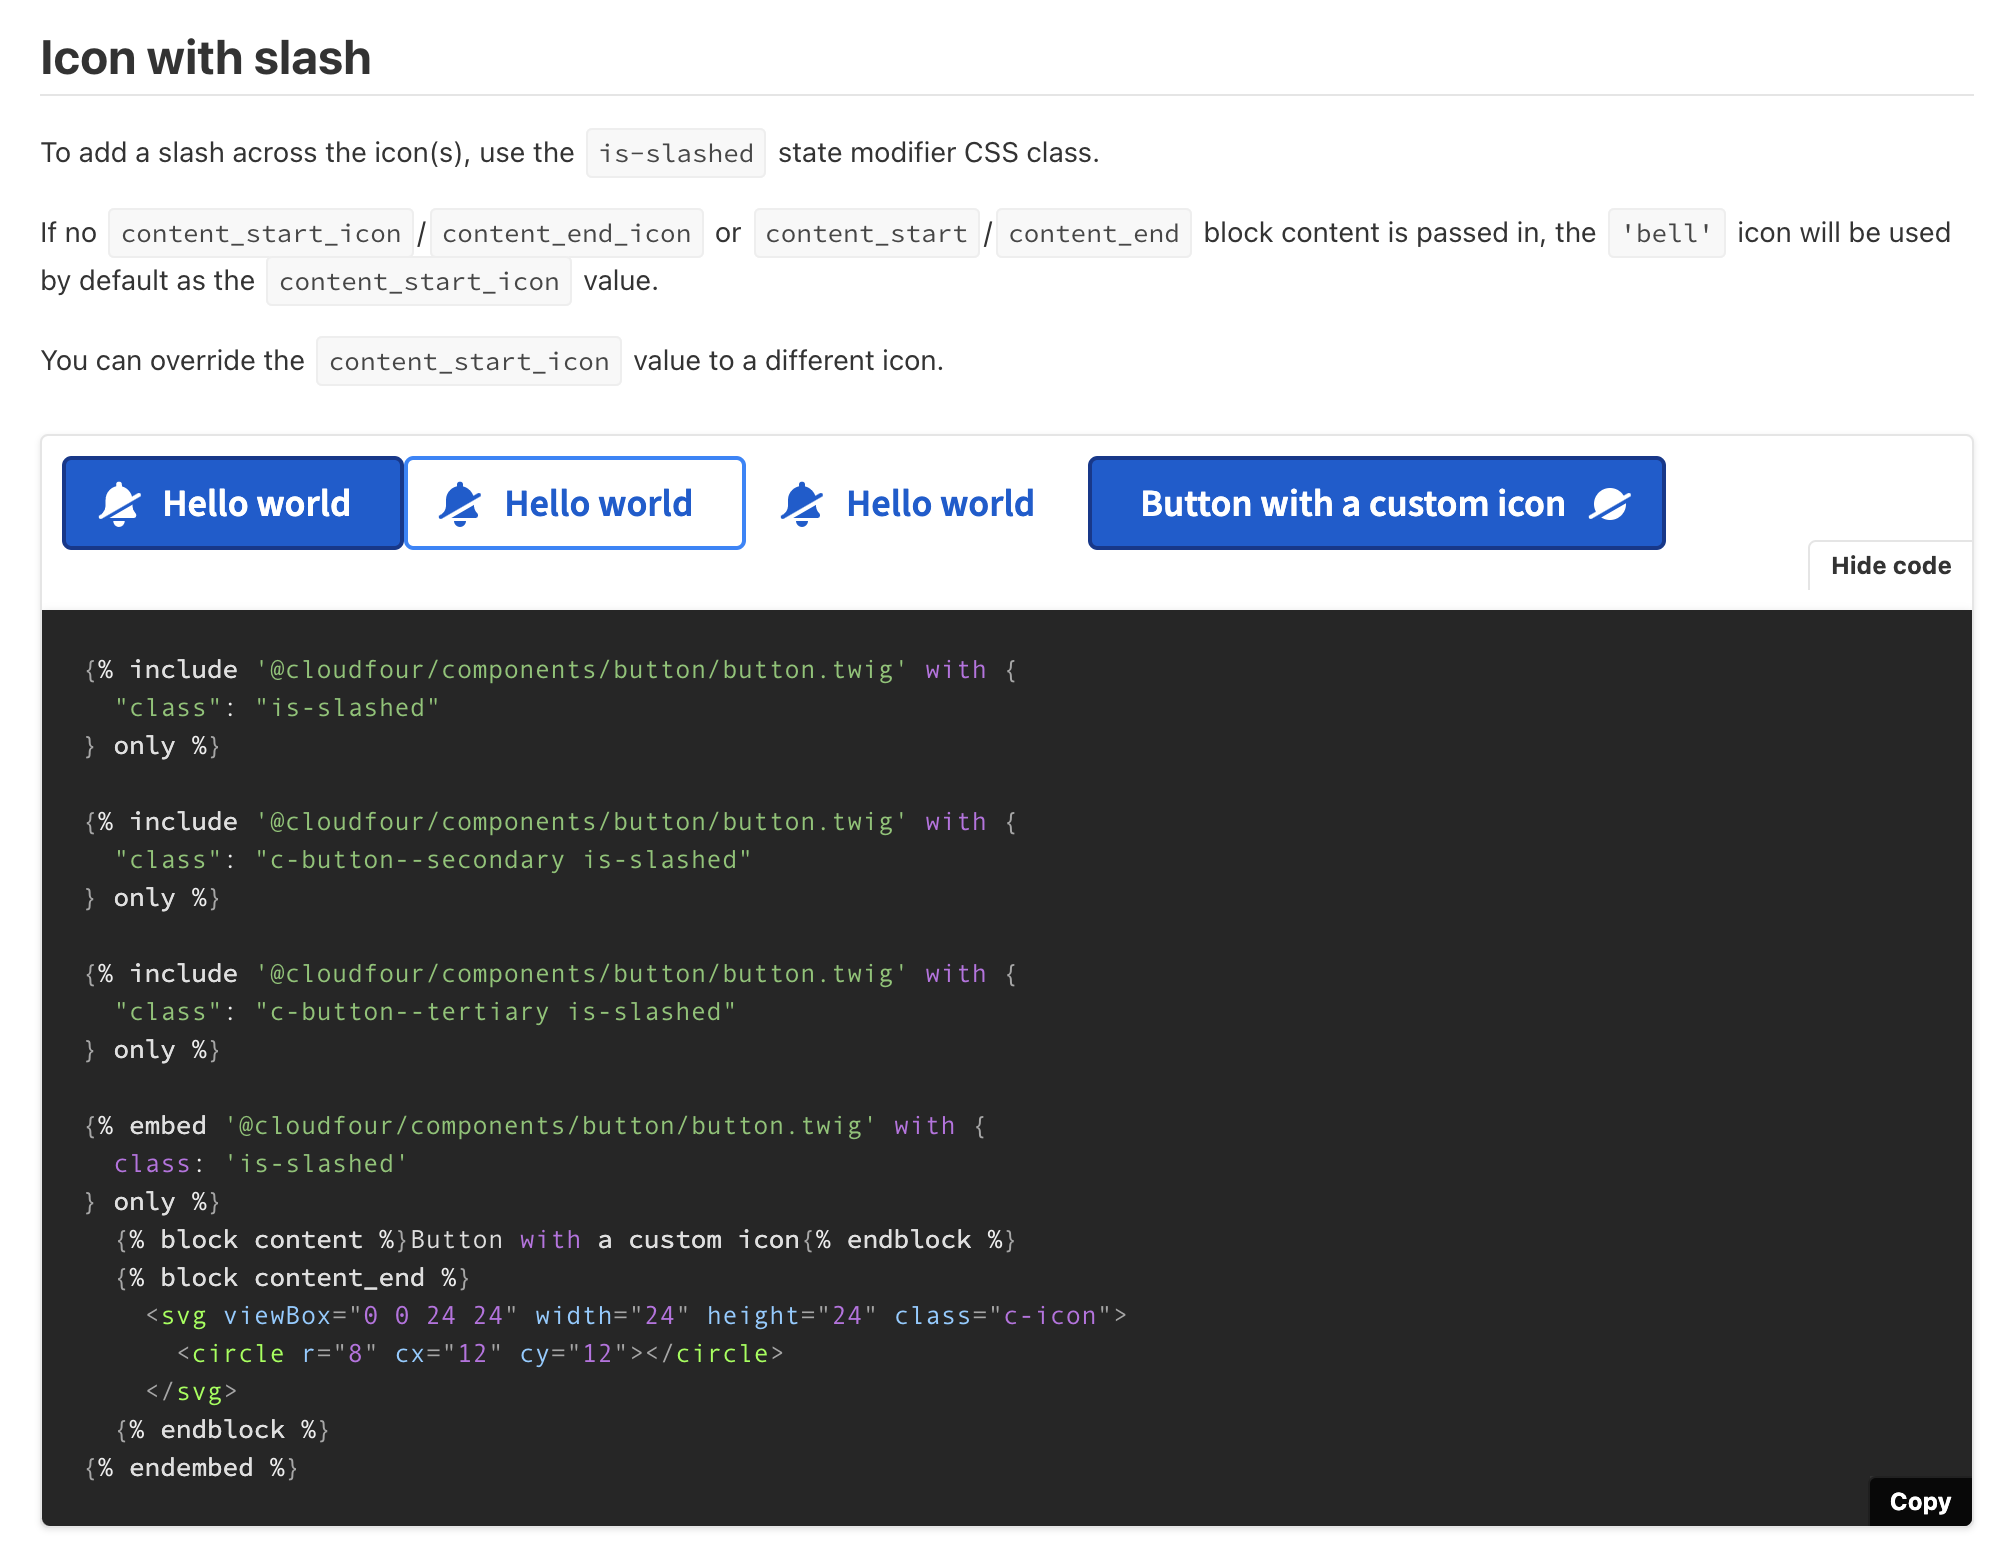Click the c-button--tertiary is-slashed code line
This screenshot has width=2014, height=1560.
(x=424, y=1012)
